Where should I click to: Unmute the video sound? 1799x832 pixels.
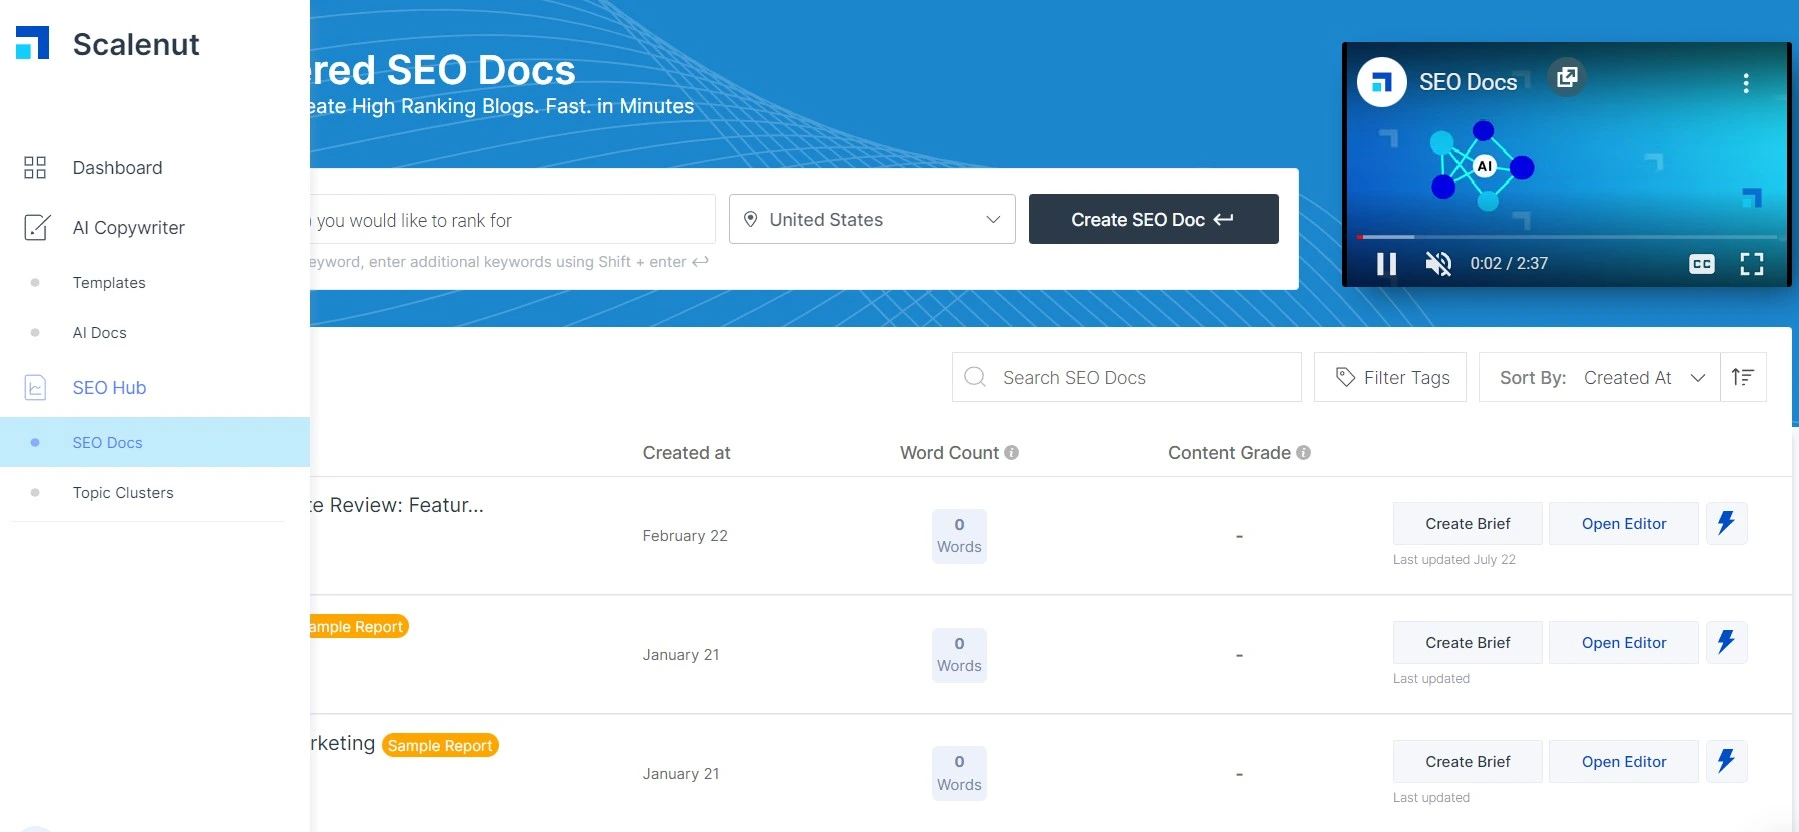click(x=1438, y=264)
